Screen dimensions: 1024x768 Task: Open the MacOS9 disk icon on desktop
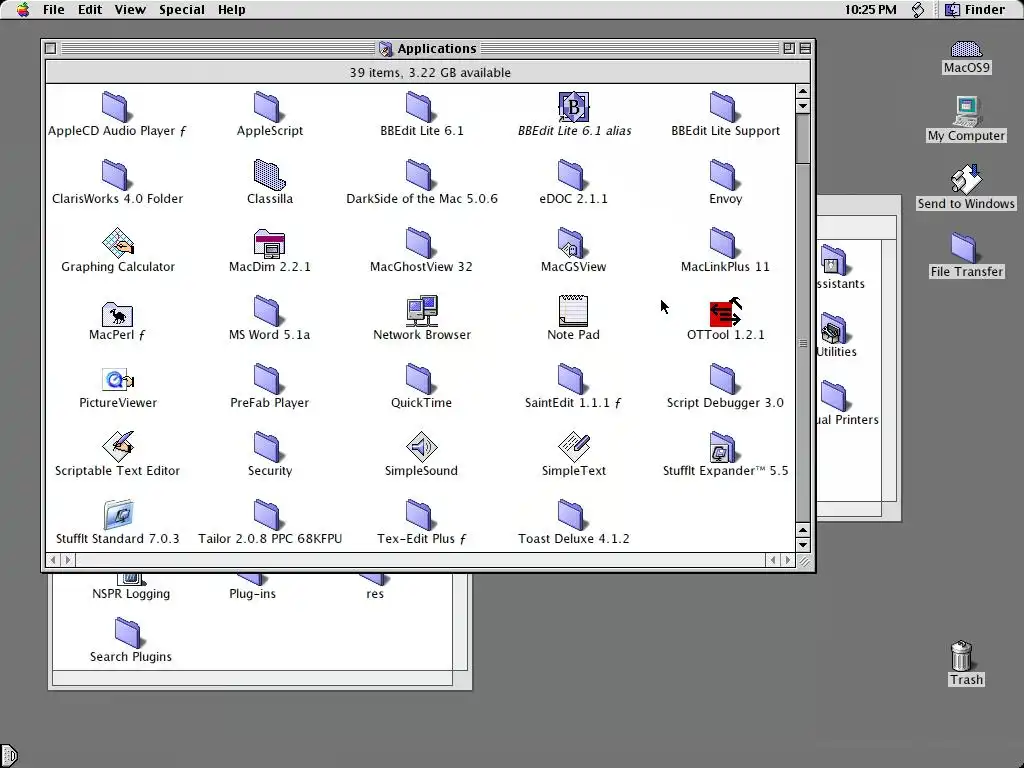click(966, 49)
